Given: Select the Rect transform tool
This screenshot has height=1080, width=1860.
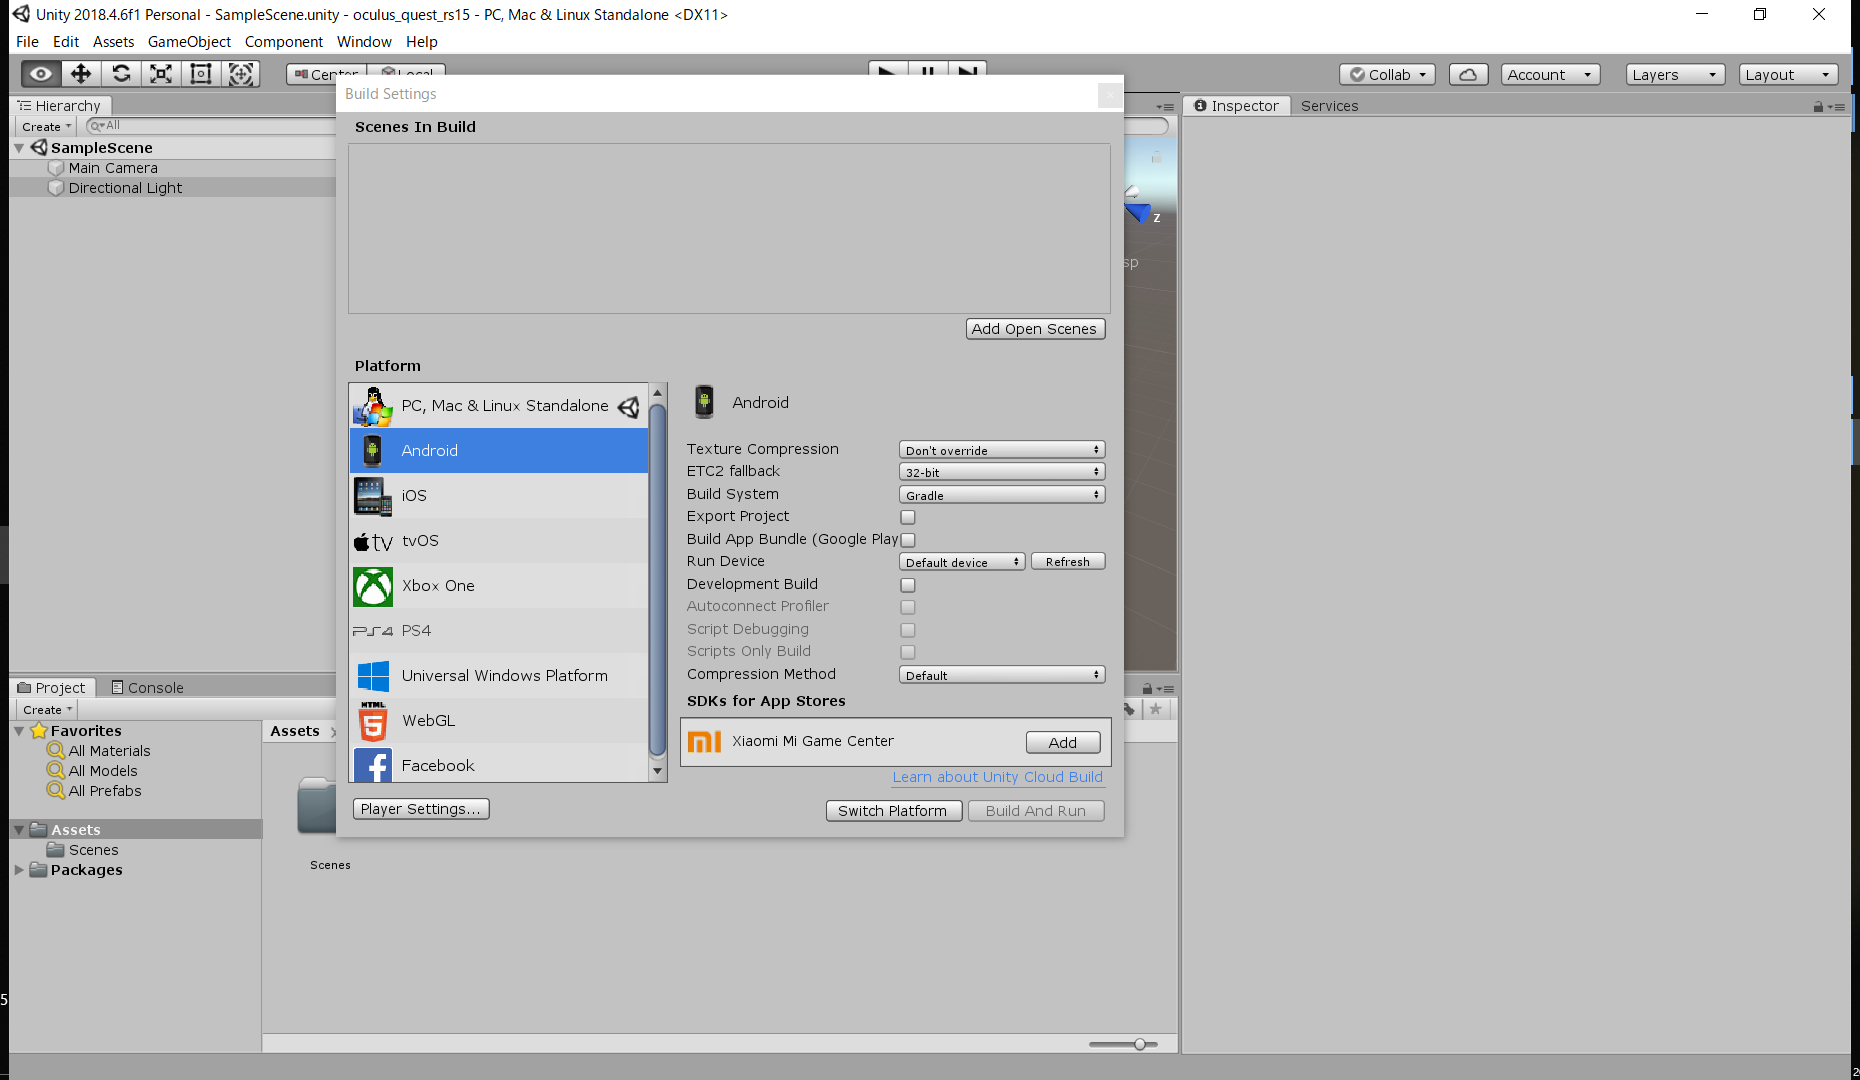Looking at the screenshot, I should [201, 74].
